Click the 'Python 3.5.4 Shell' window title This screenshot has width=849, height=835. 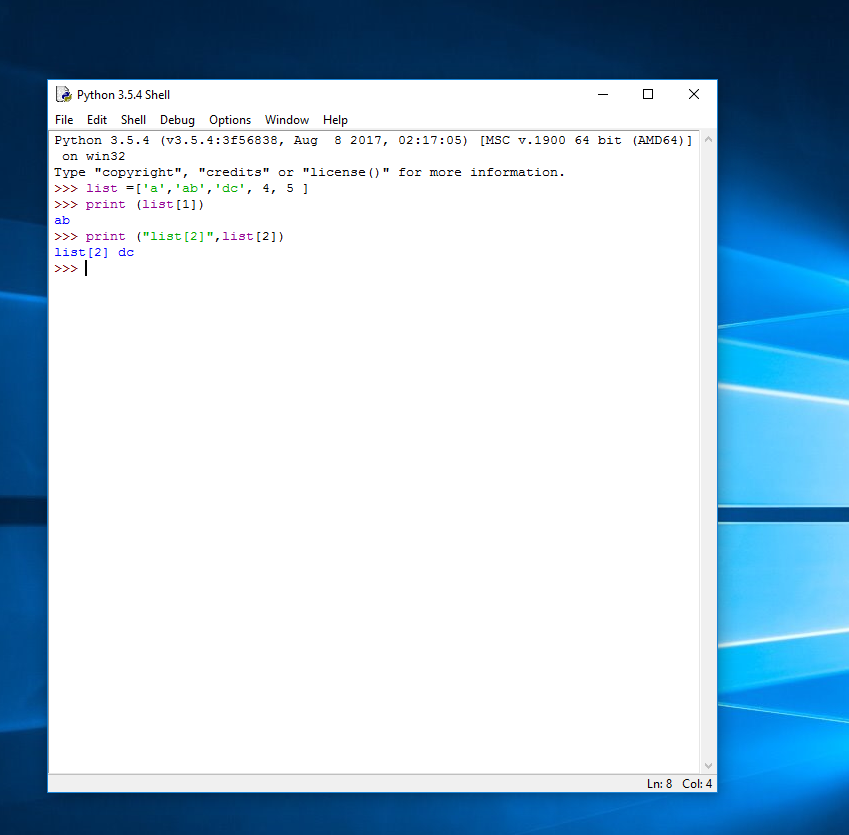(123, 95)
